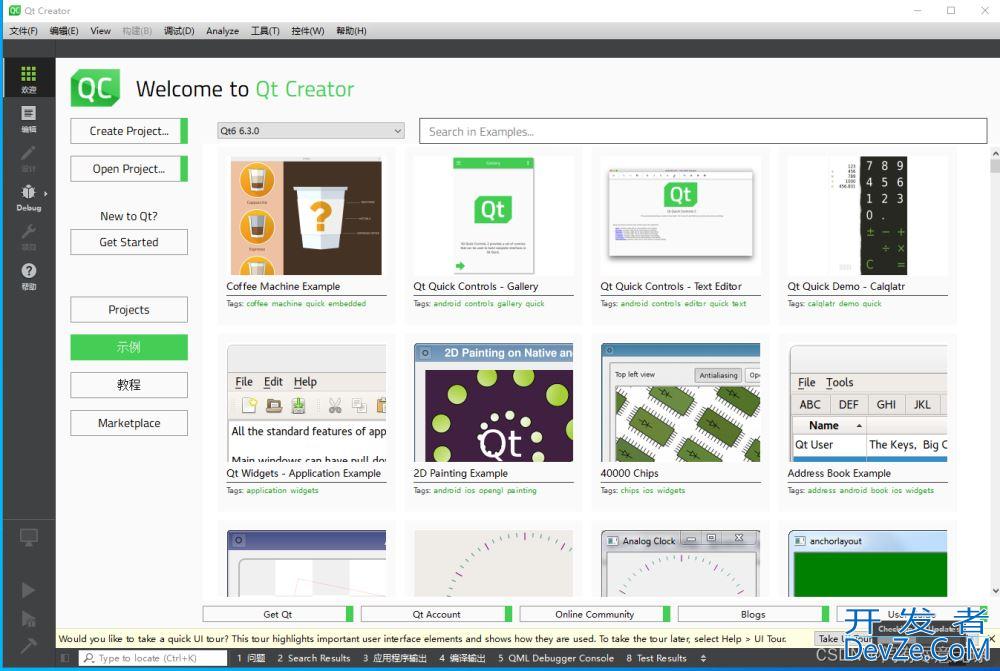
Task: Expand the Debug mode submenu arrow
Action: point(45,193)
